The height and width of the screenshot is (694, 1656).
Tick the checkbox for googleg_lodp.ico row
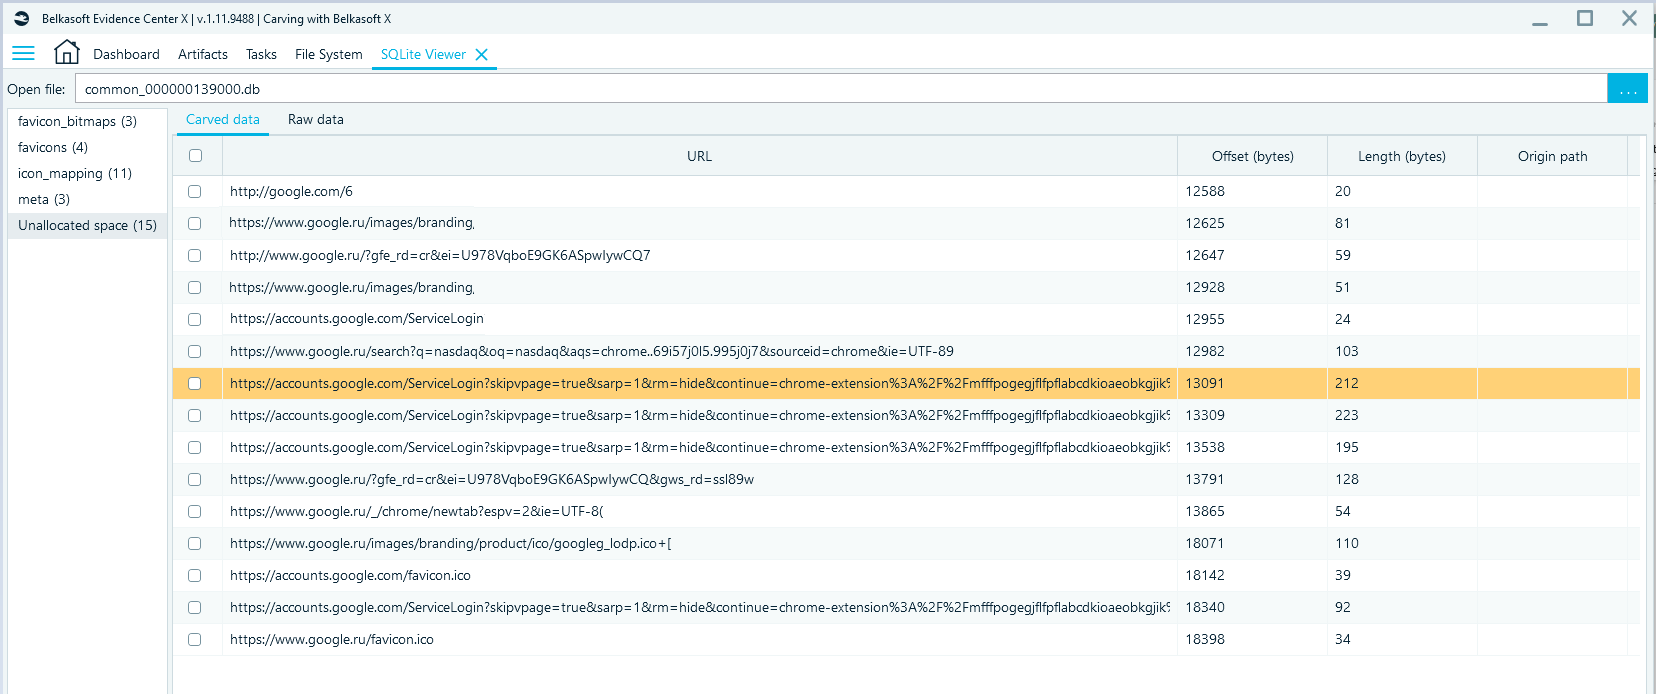tap(195, 544)
